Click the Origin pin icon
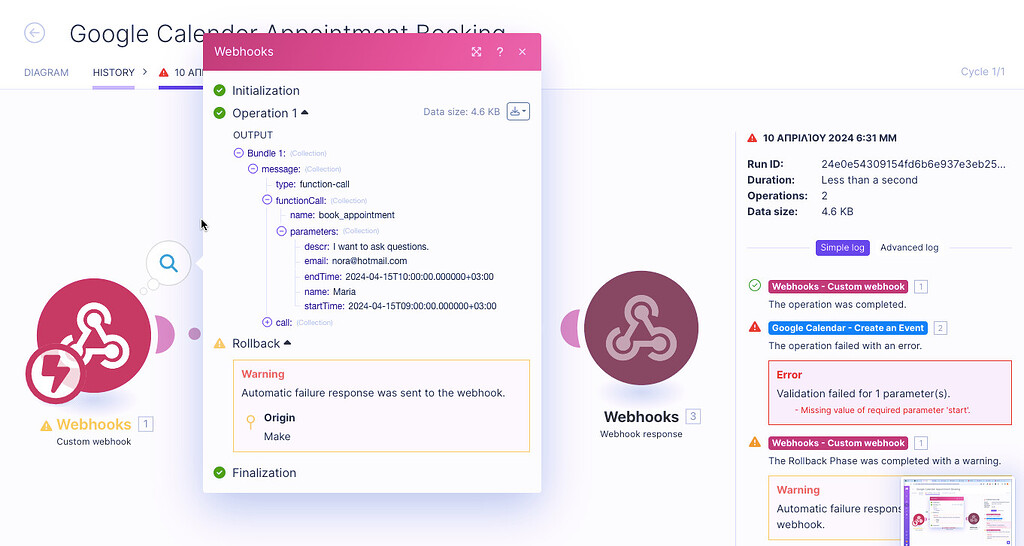1024x546 pixels. [x=250, y=422]
